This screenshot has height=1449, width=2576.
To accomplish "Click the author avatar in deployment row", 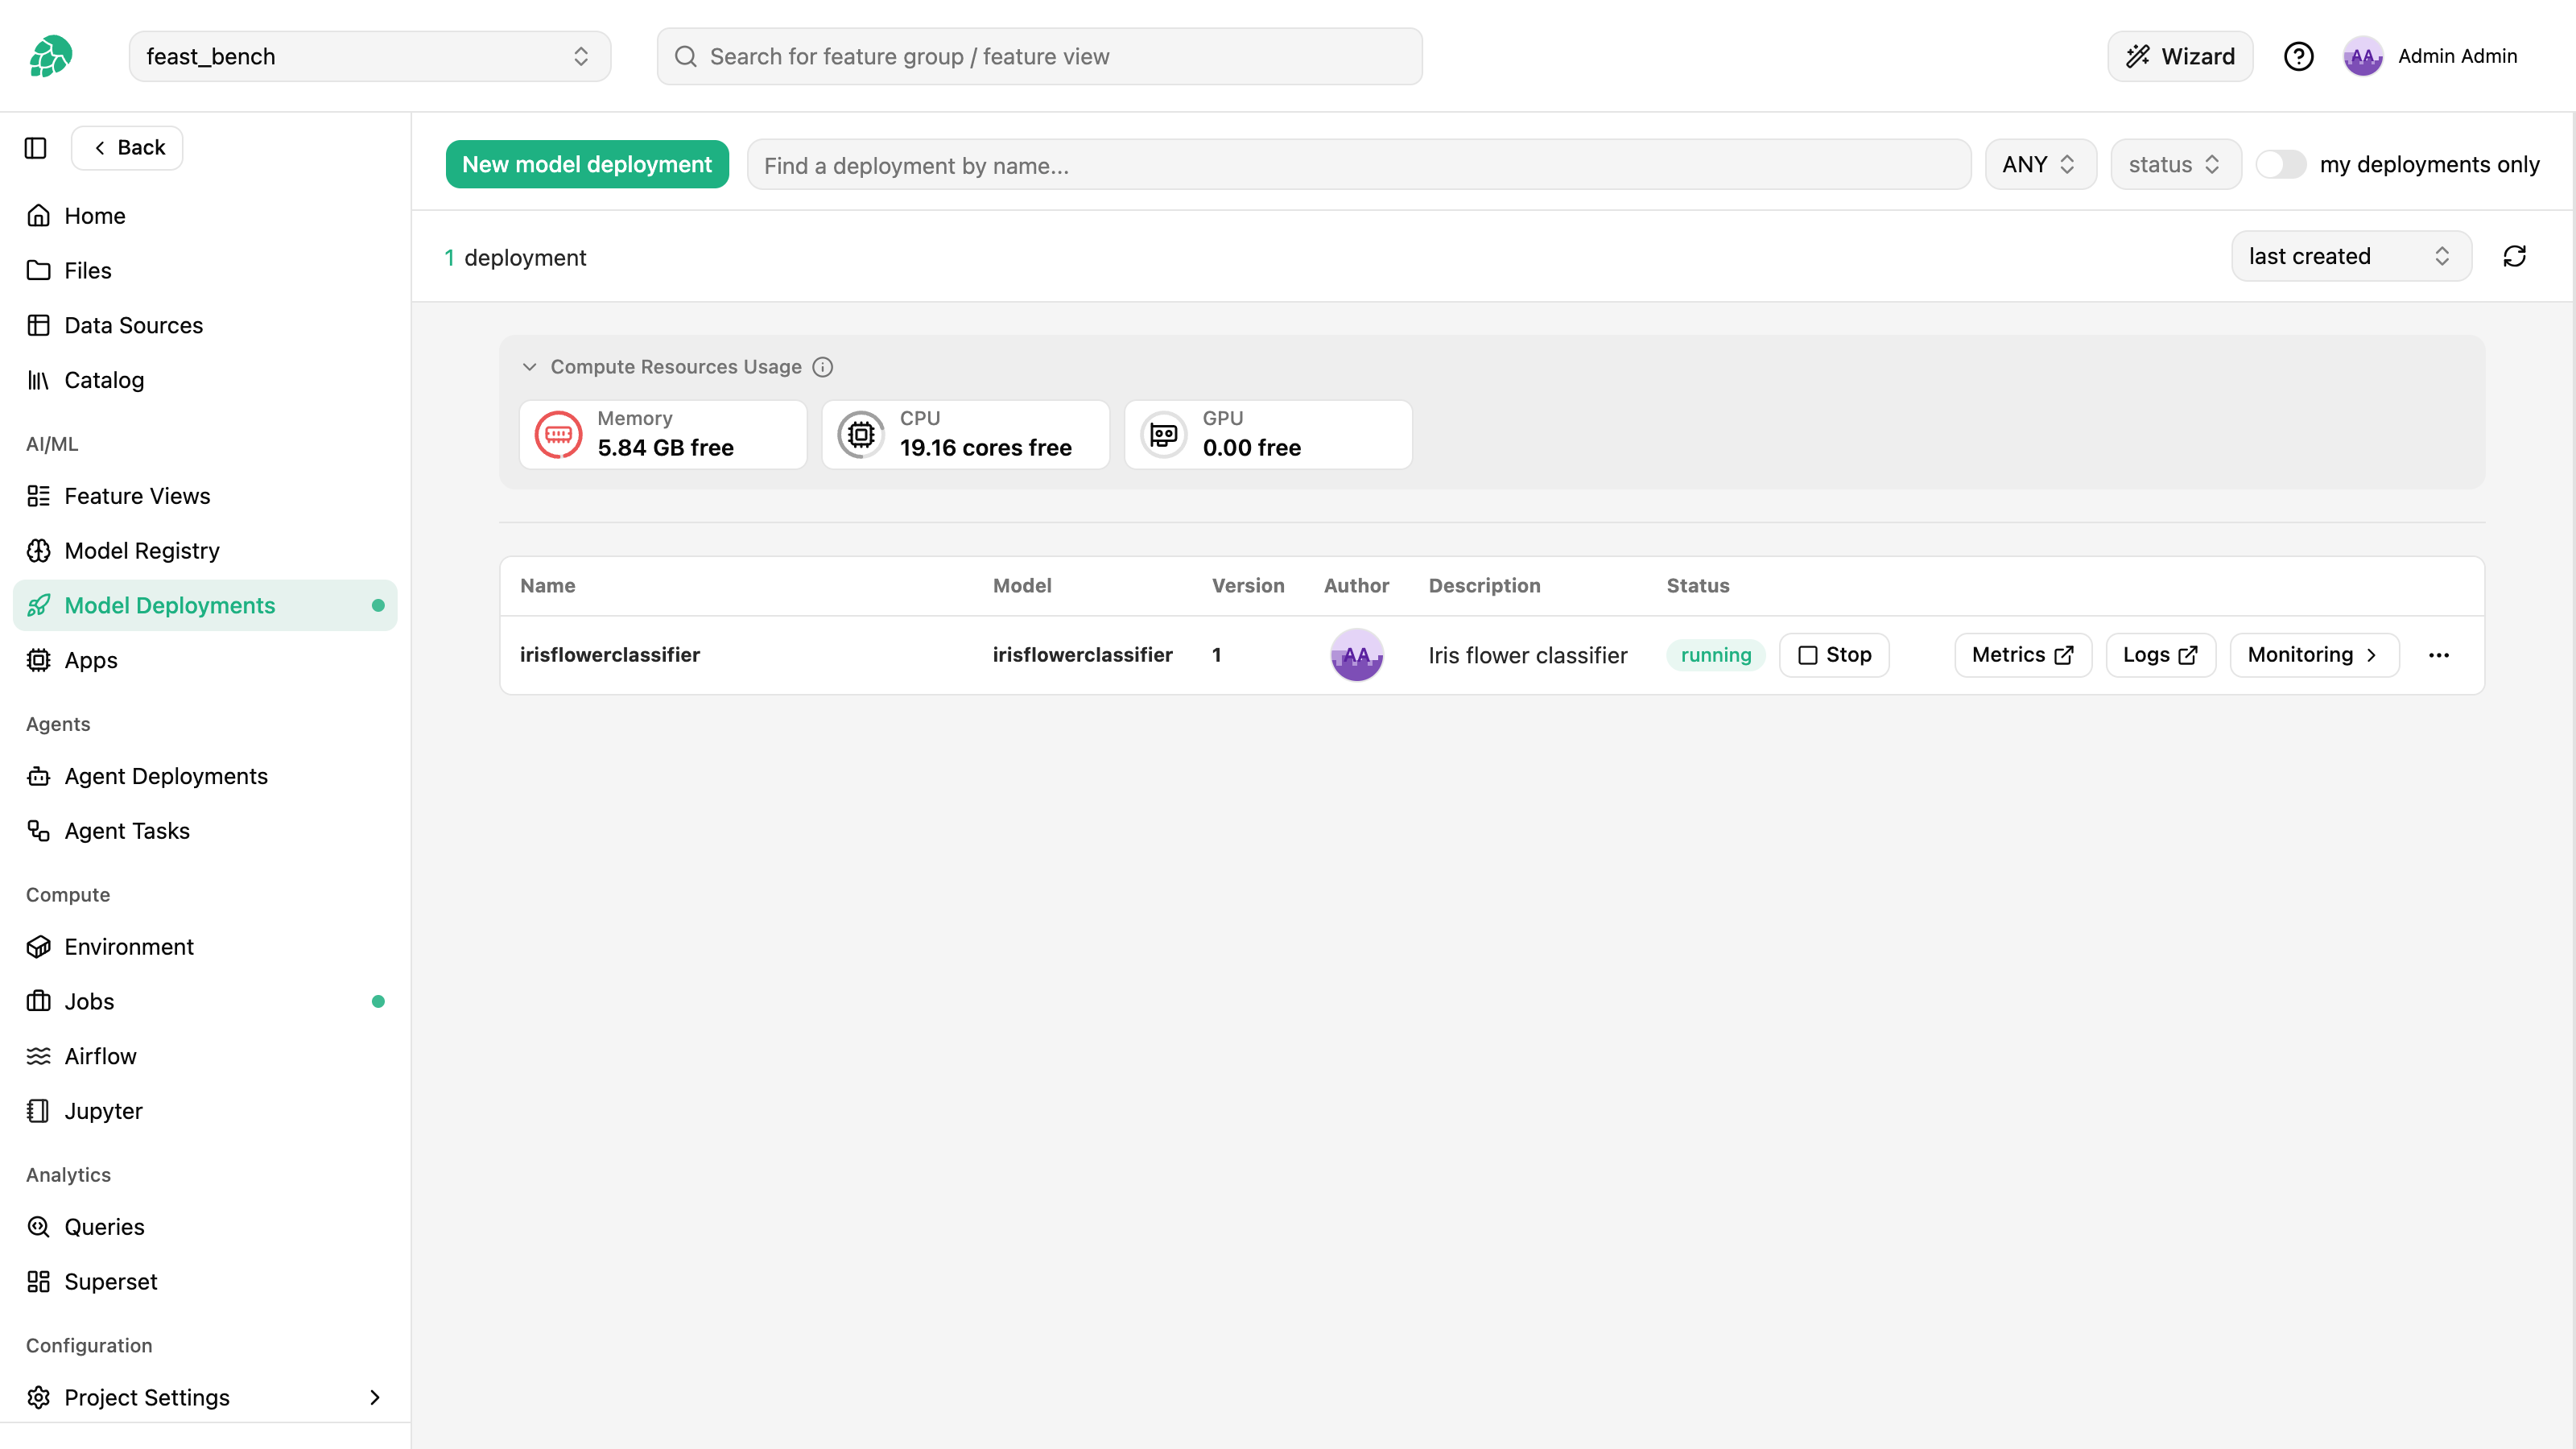I will pos(1356,655).
